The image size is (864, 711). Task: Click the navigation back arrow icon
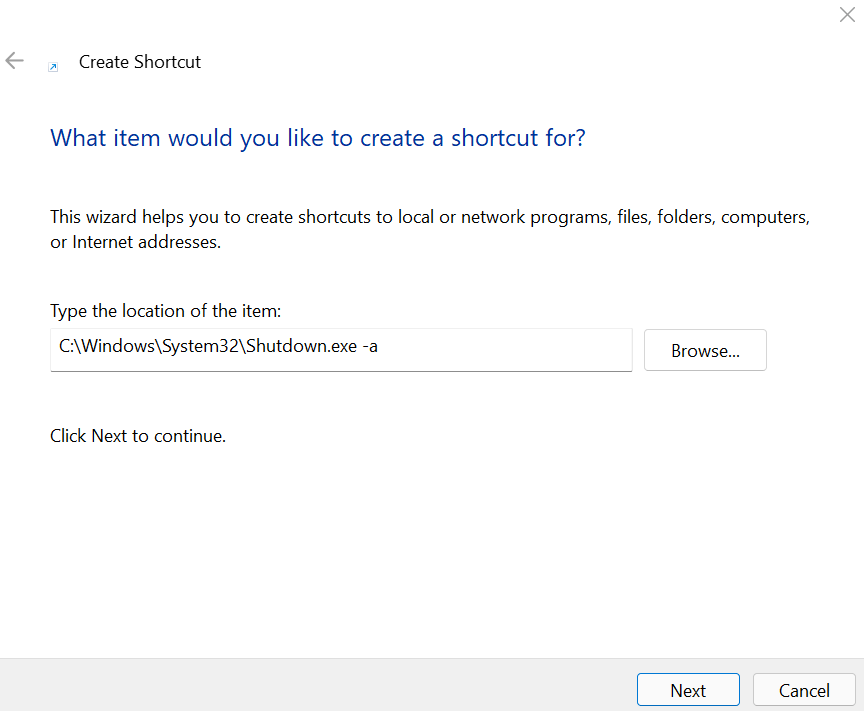point(14,60)
